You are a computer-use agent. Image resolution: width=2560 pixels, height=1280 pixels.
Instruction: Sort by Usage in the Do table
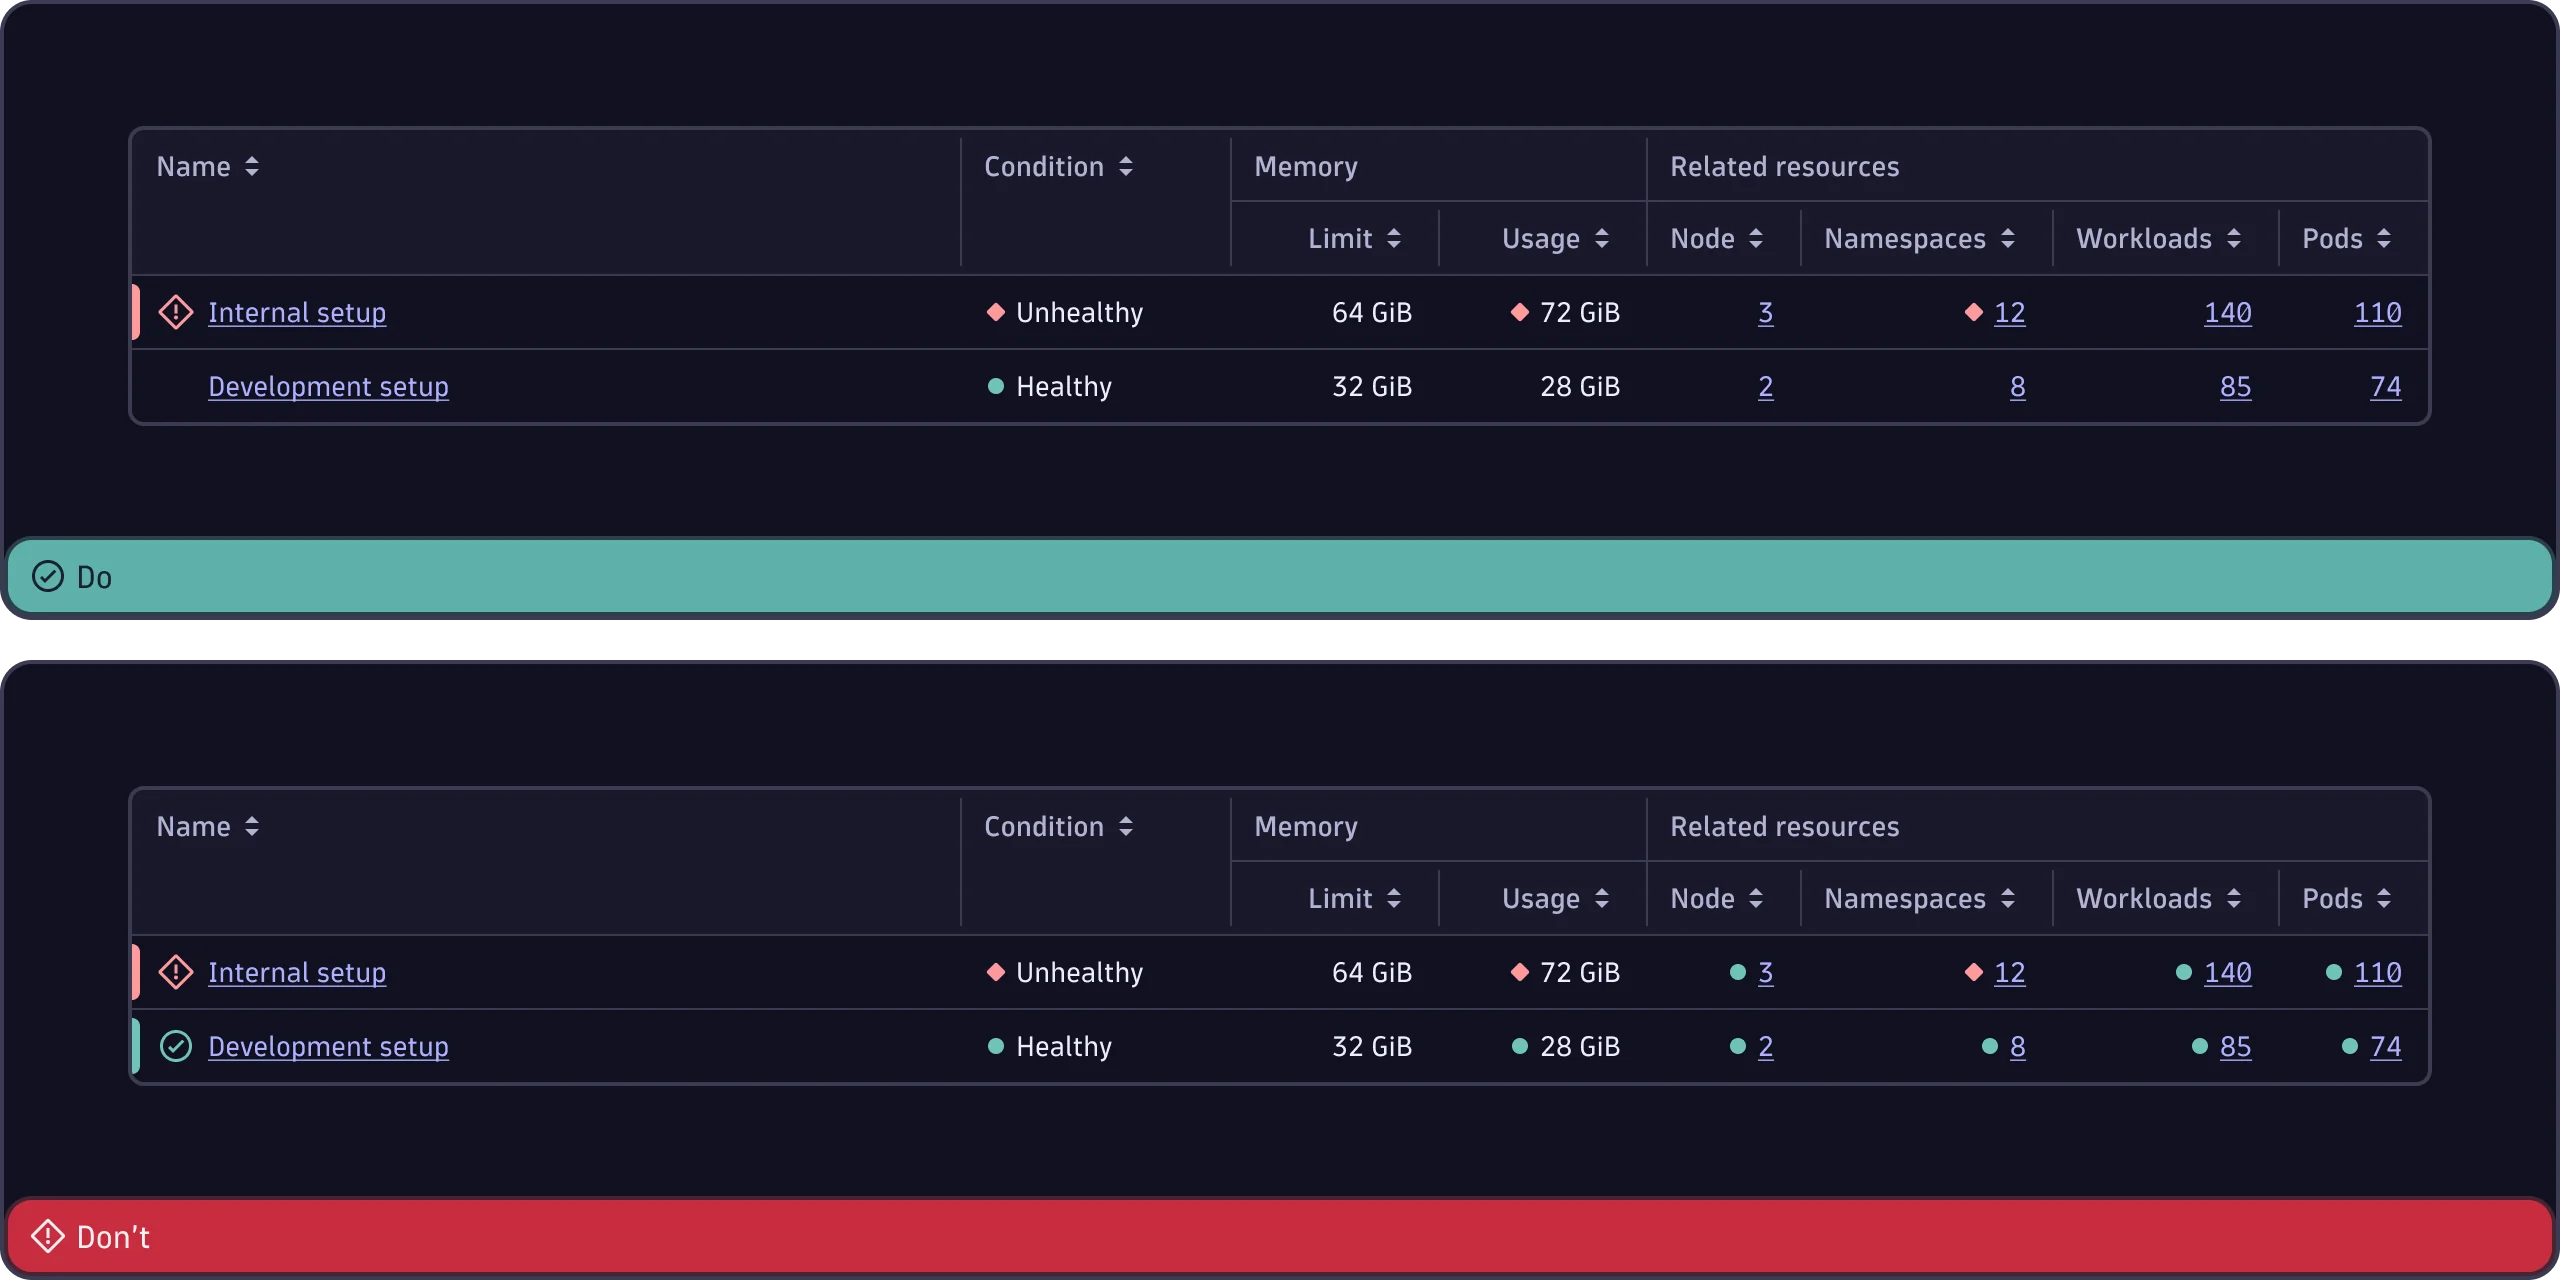click(x=1602, y=238)
